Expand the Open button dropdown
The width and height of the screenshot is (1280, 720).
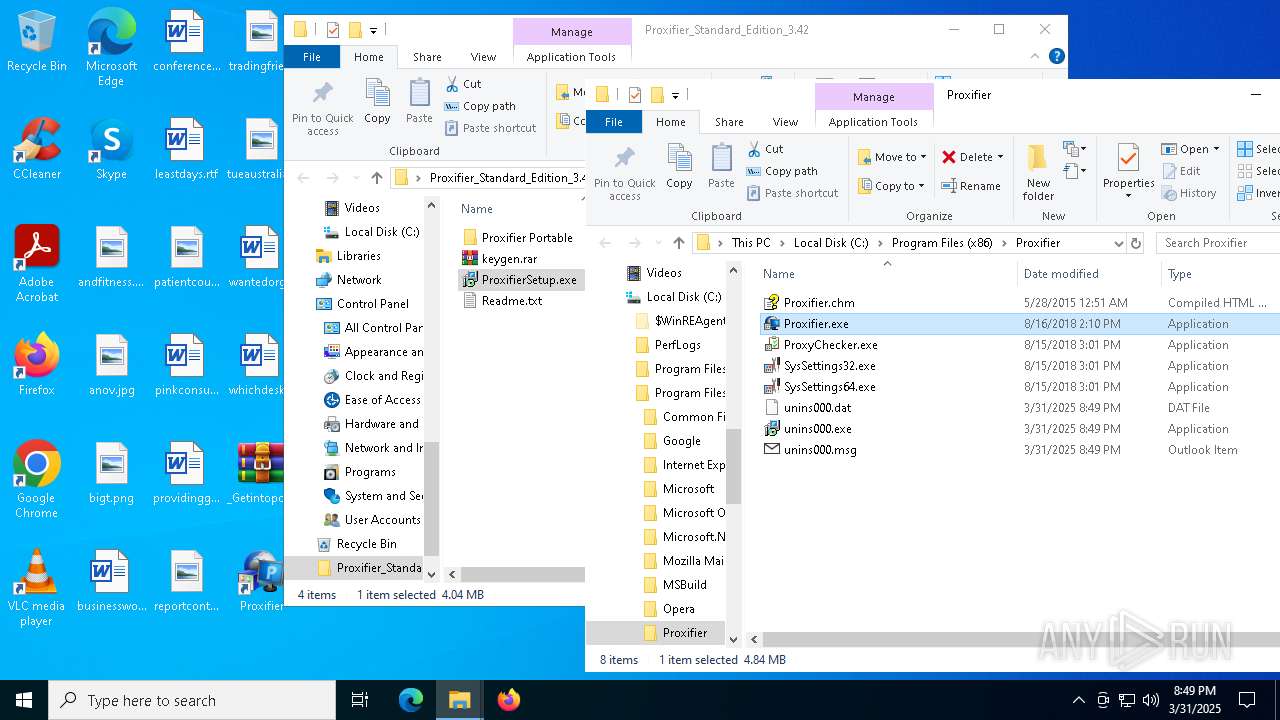(1216, 149)
